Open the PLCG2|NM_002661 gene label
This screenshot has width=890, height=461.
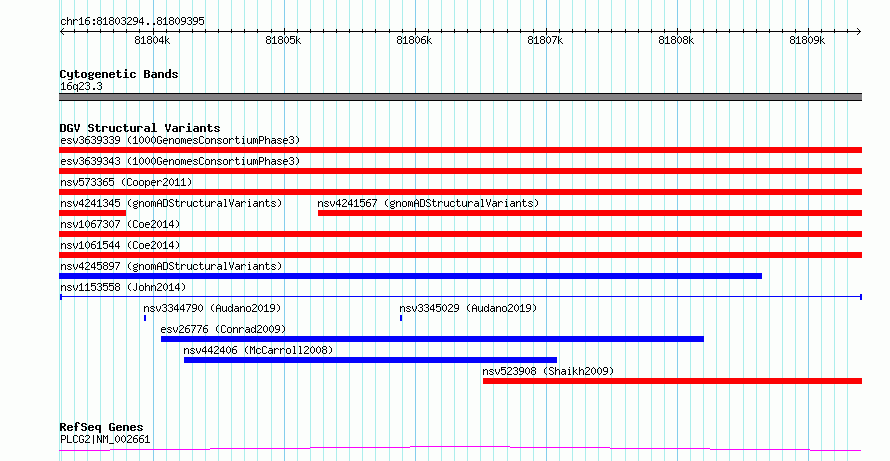coord(105,439)
